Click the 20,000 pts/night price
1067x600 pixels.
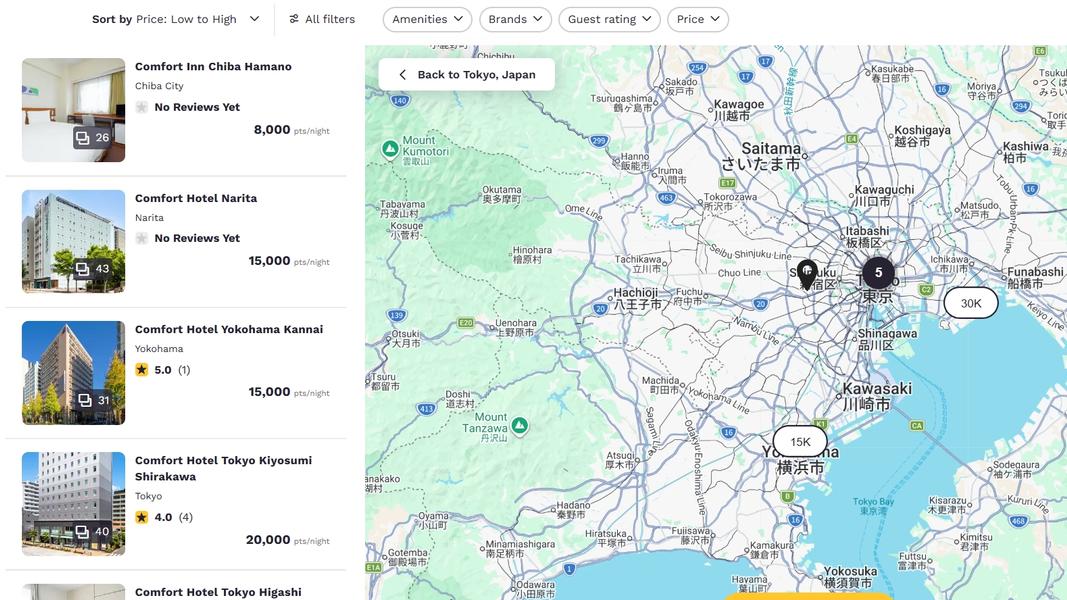click(287, 540)
